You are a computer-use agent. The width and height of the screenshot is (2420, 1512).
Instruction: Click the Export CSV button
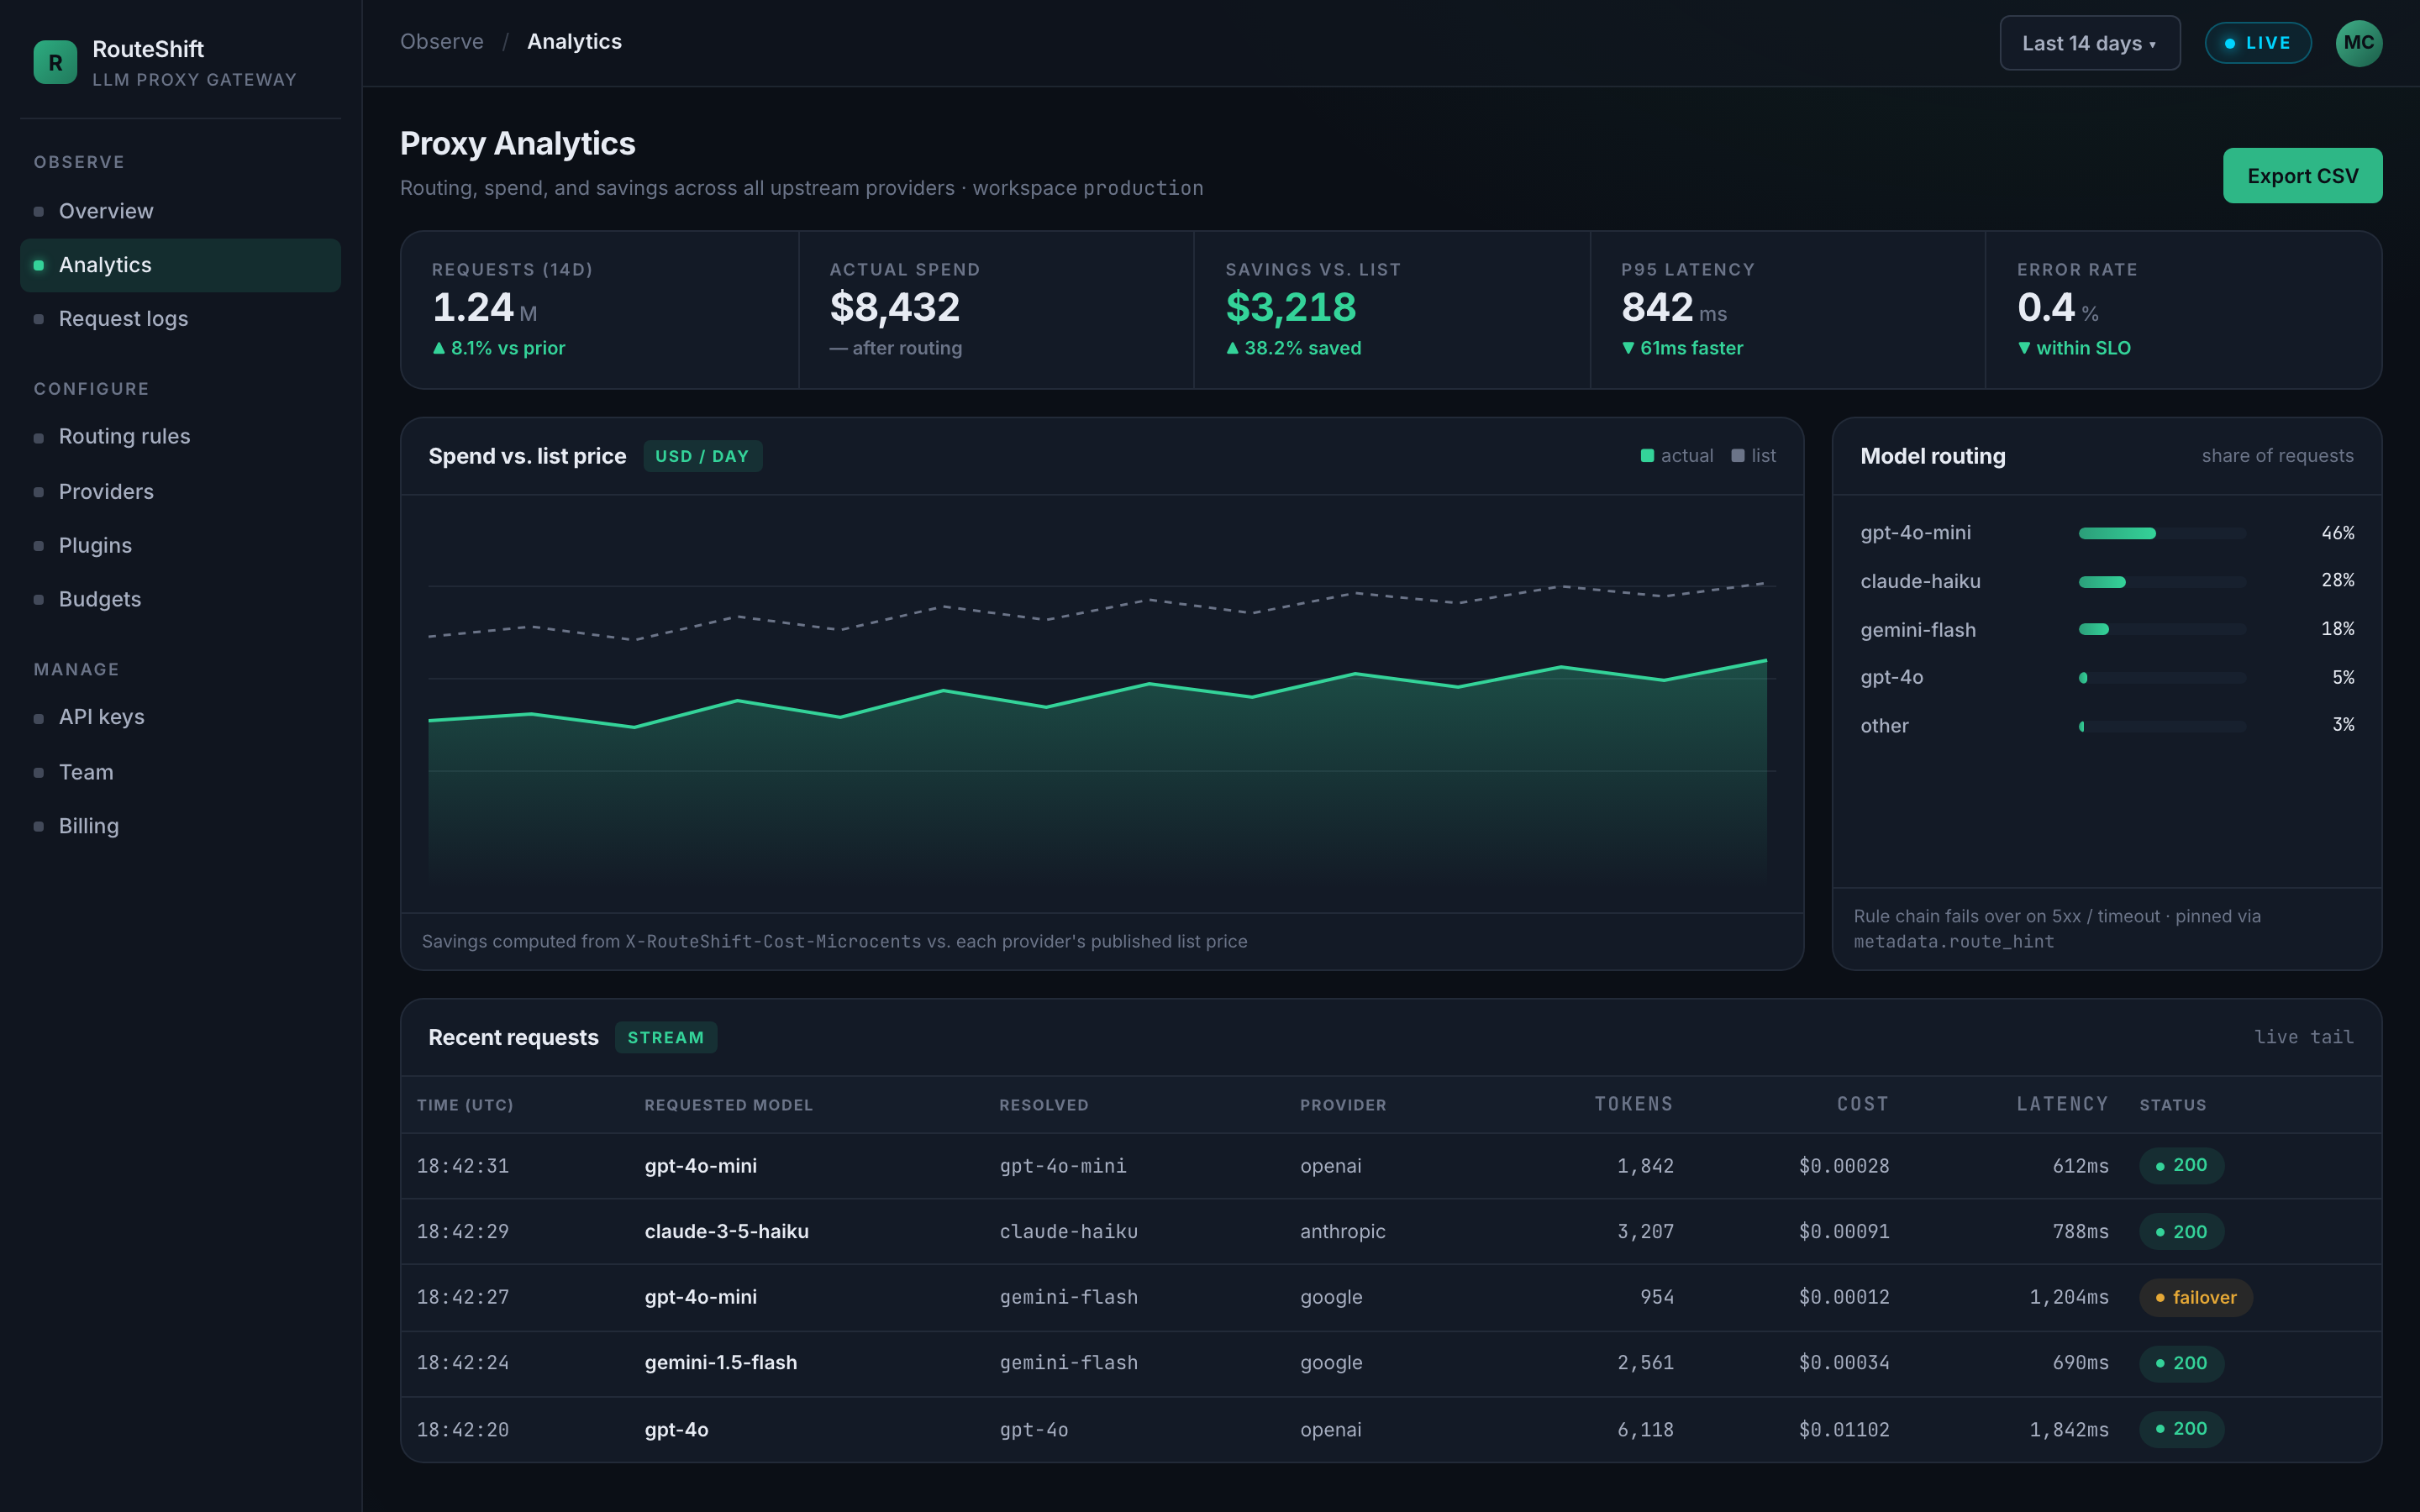pos(2302,176)
